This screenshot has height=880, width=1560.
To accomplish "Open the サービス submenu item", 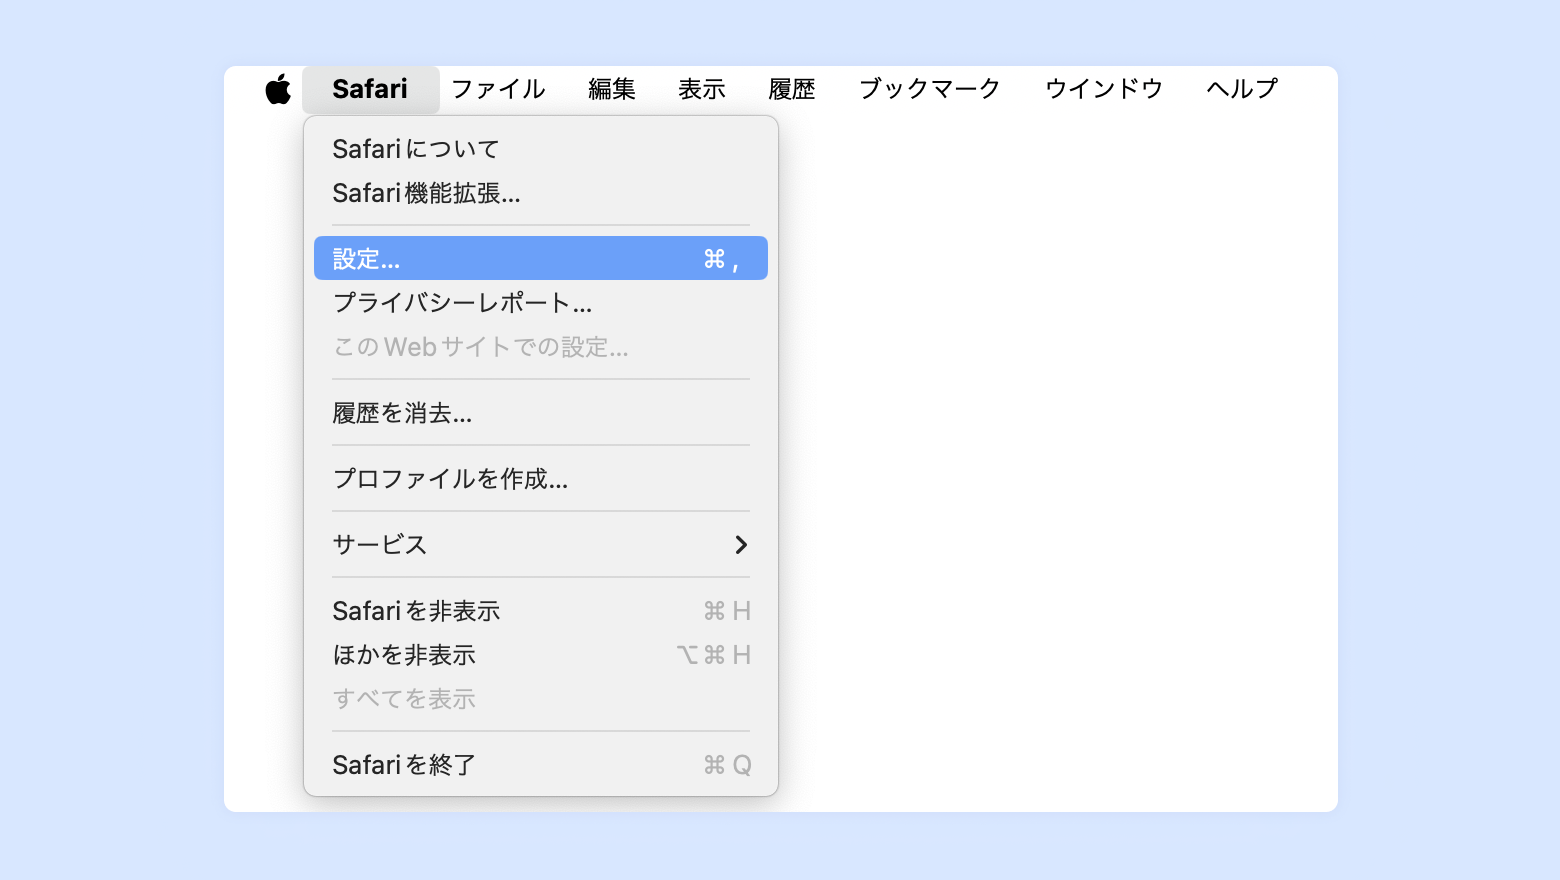I will click(x=380, y=545).
